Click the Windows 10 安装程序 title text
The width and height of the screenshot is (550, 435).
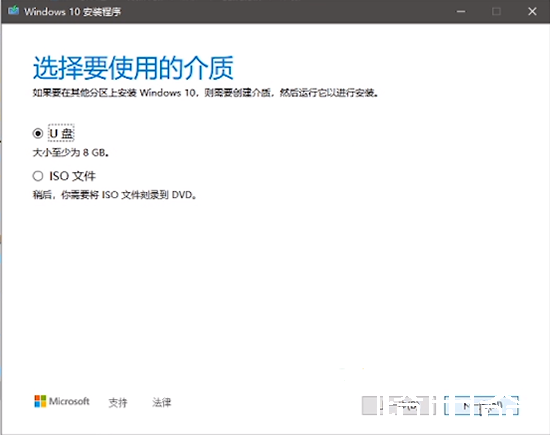tap(73, 12)
